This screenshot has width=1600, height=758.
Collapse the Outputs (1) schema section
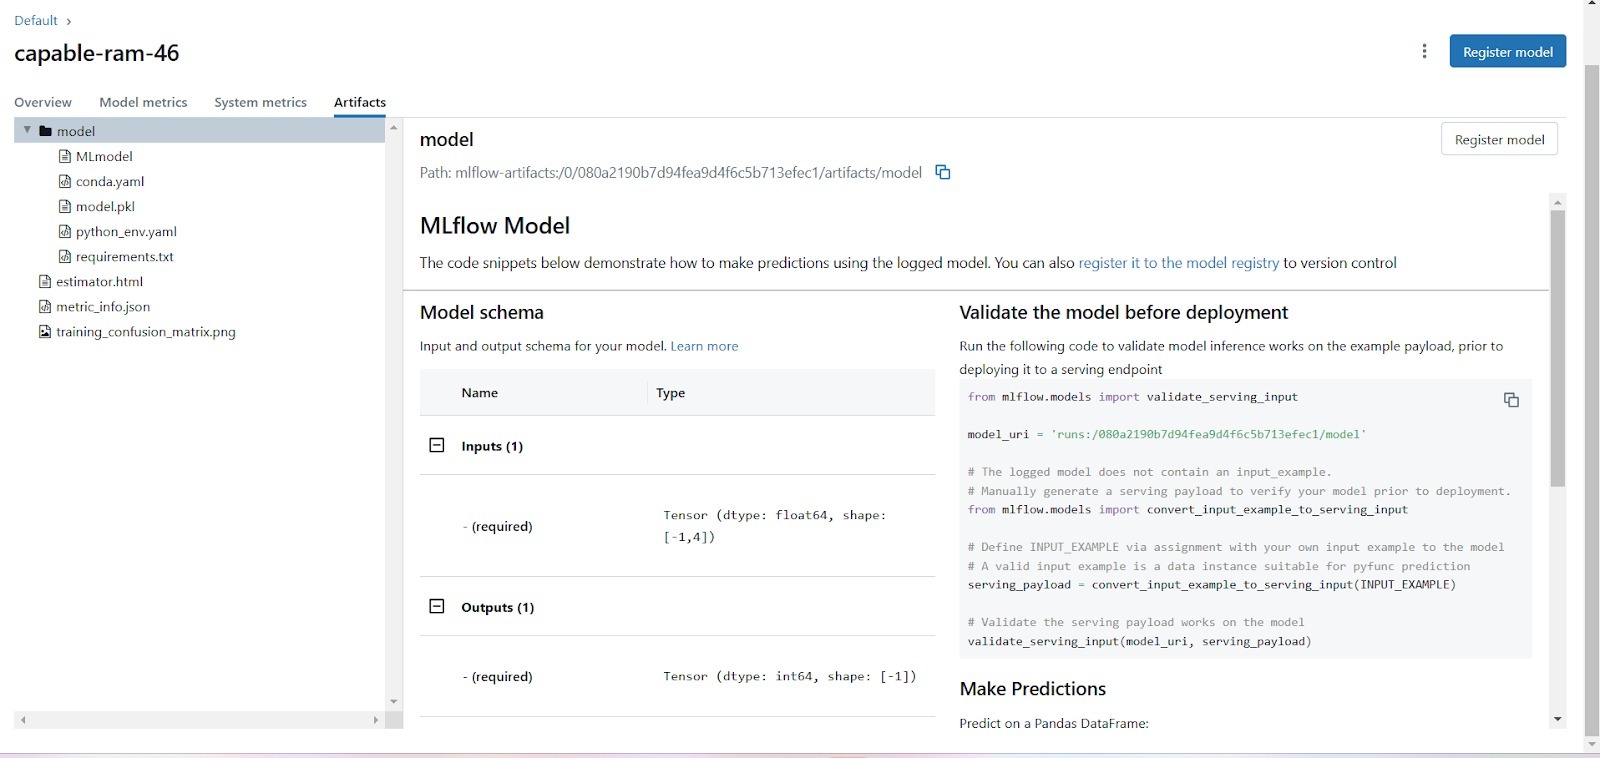[437, 607]
